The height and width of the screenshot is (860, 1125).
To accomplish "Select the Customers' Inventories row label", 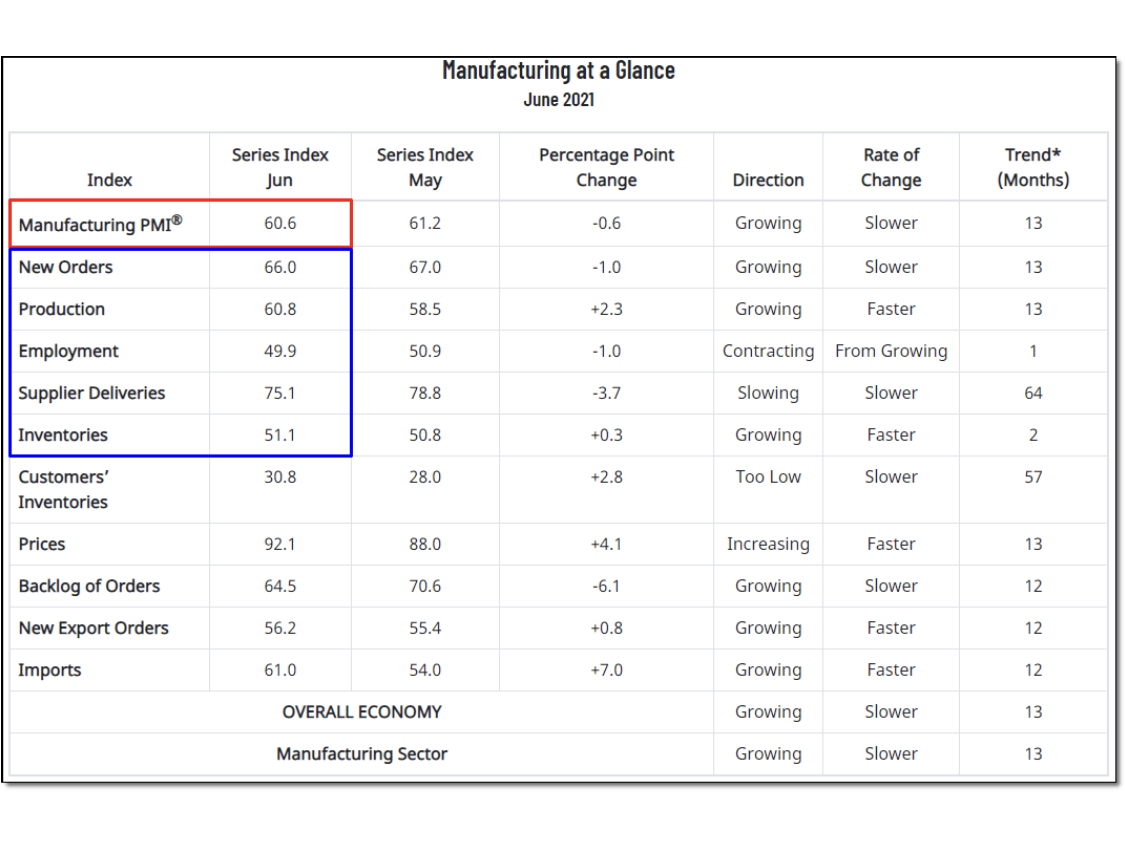I will (63, 489).
